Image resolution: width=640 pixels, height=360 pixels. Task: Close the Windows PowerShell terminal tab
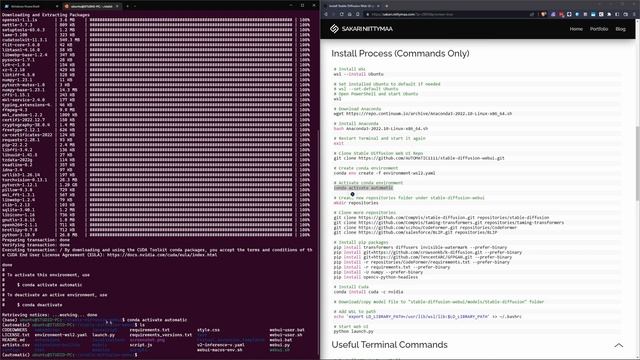coord(57,6)
